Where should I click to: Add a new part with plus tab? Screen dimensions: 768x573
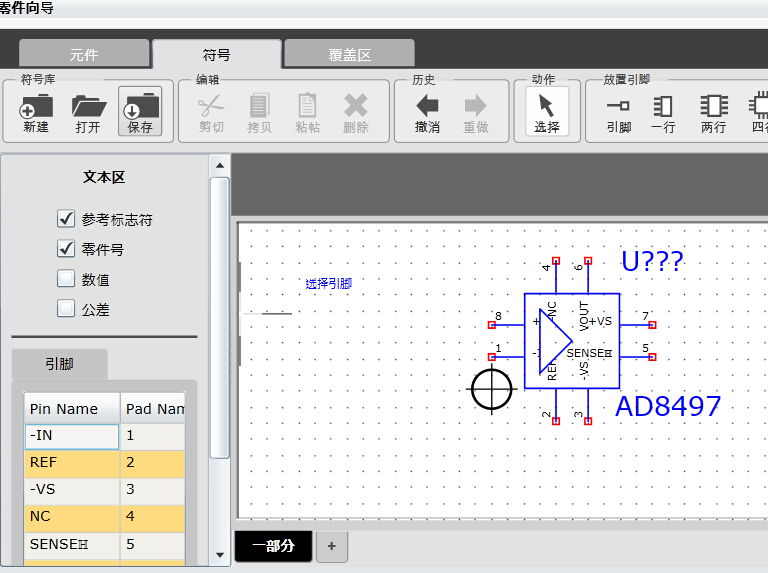332,546
